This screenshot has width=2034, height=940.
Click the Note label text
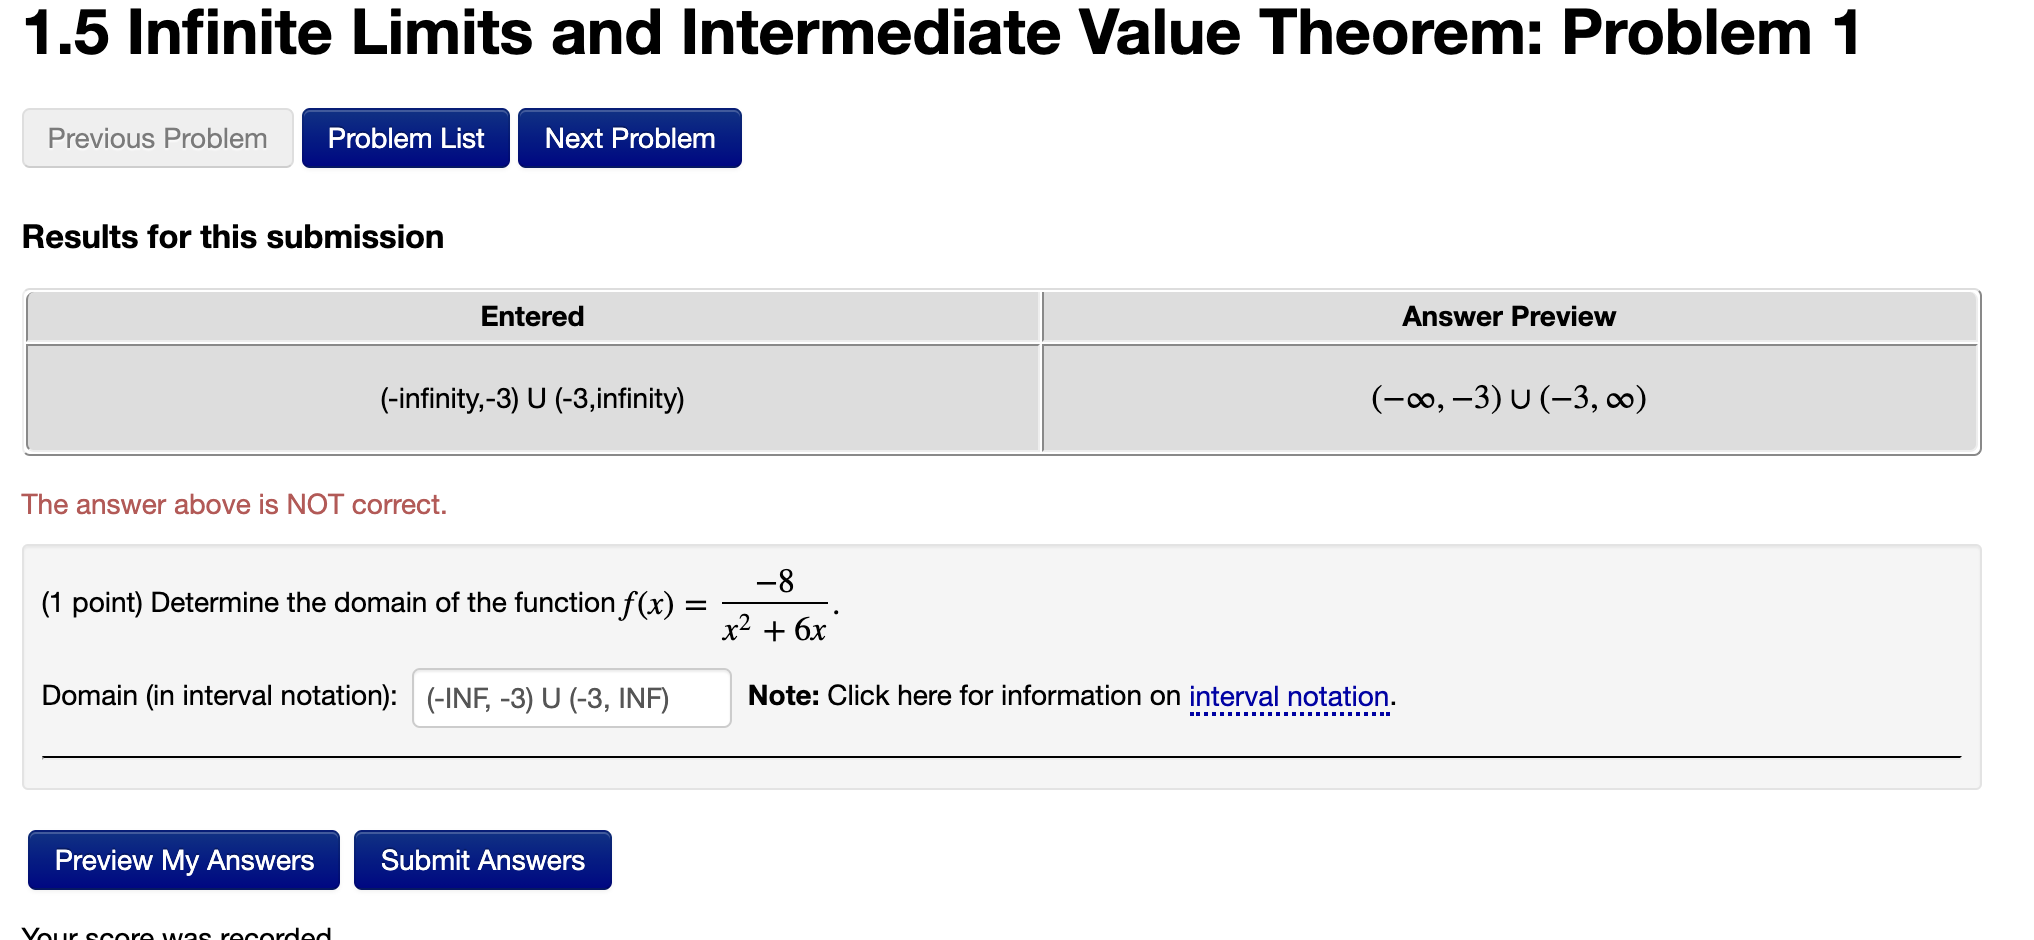point(784,695)
